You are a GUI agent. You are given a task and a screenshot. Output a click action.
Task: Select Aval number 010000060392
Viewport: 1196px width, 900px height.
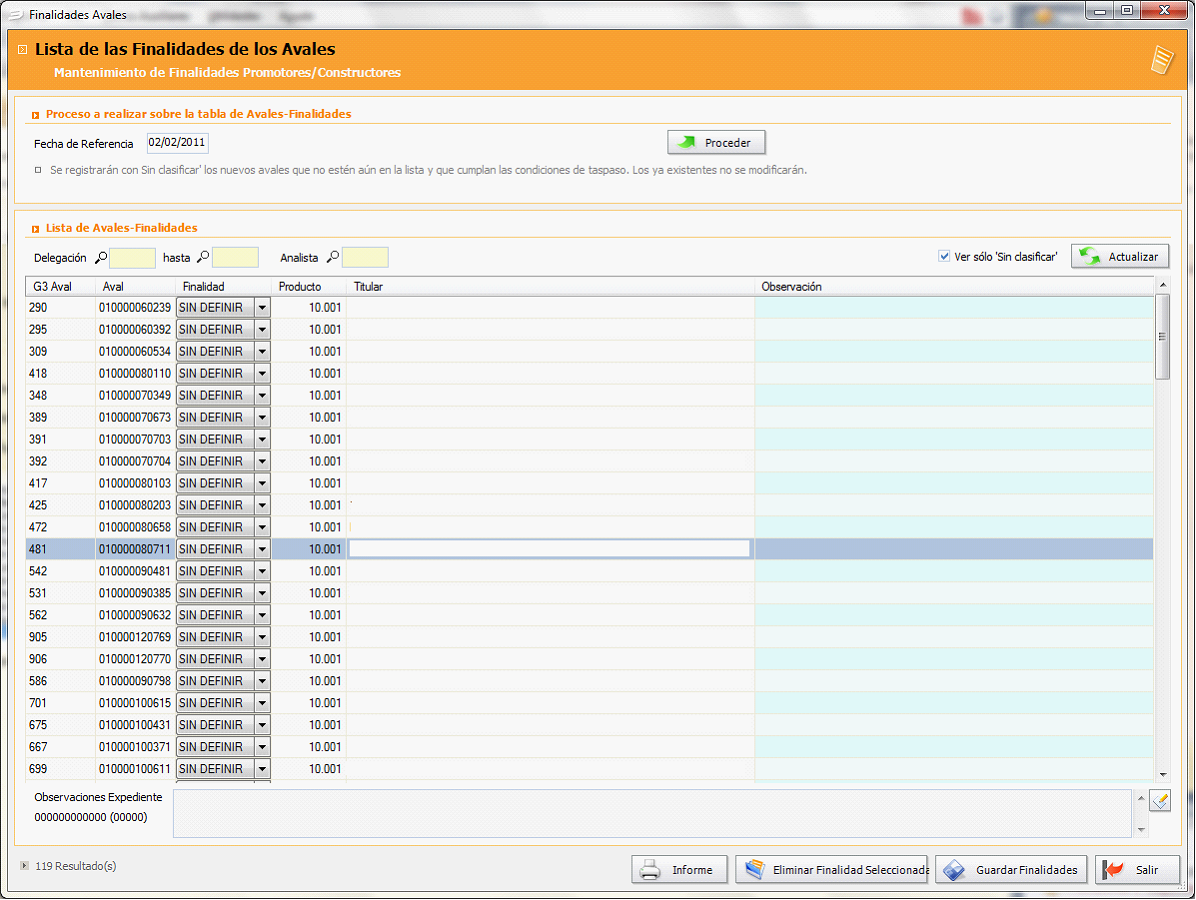(135, 330)
